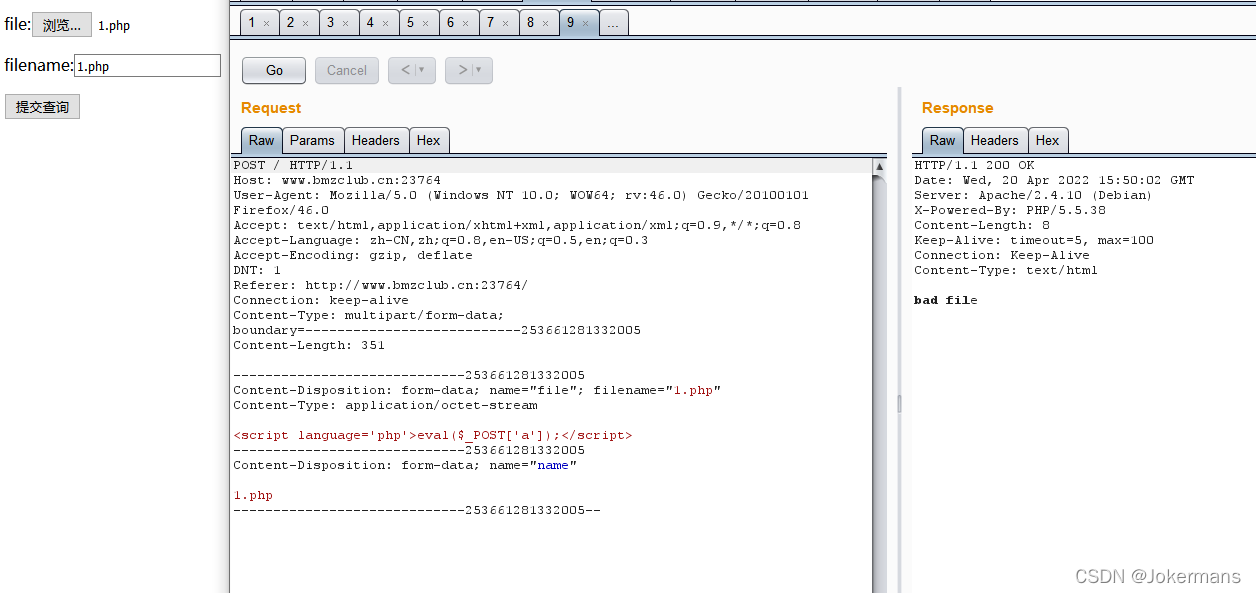Click the 'HTTP/1.1 200 OK' response status line
This screenshot has height=593, width=1256.
pyautogui.click(x=974, y=165)
